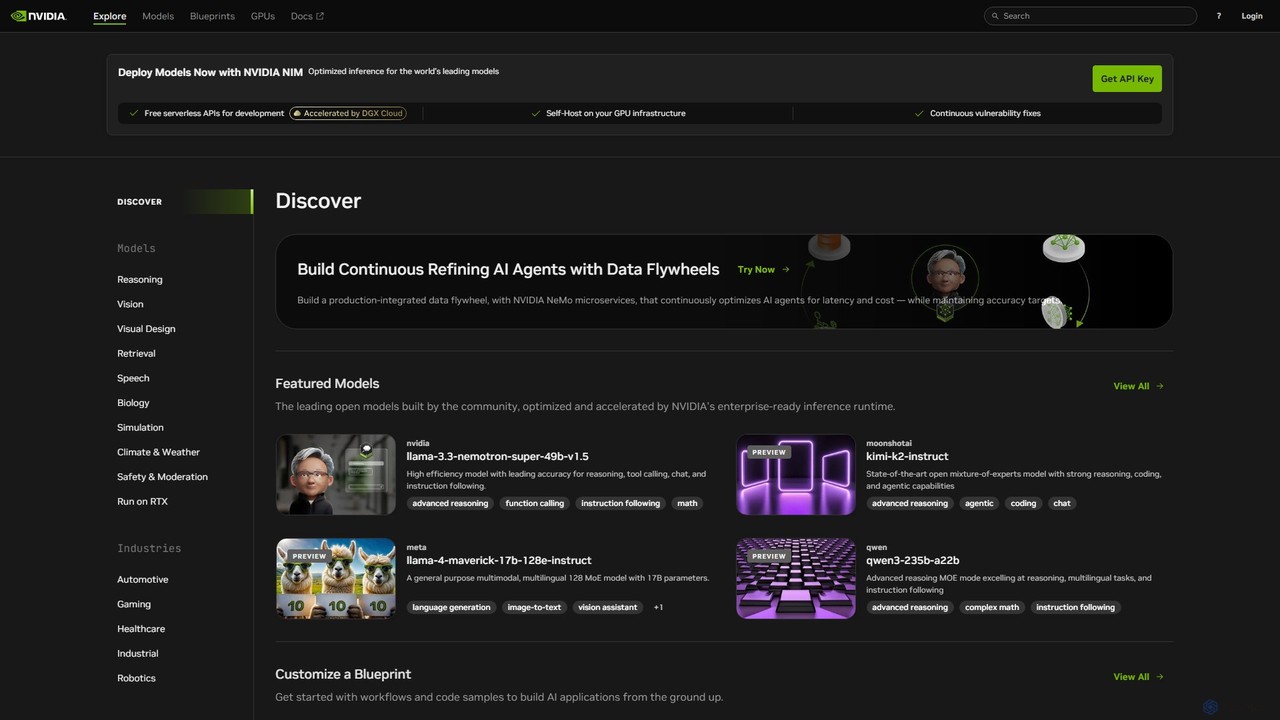Open the Models tab
The image size is (1280, 720).
coord(158,16)
